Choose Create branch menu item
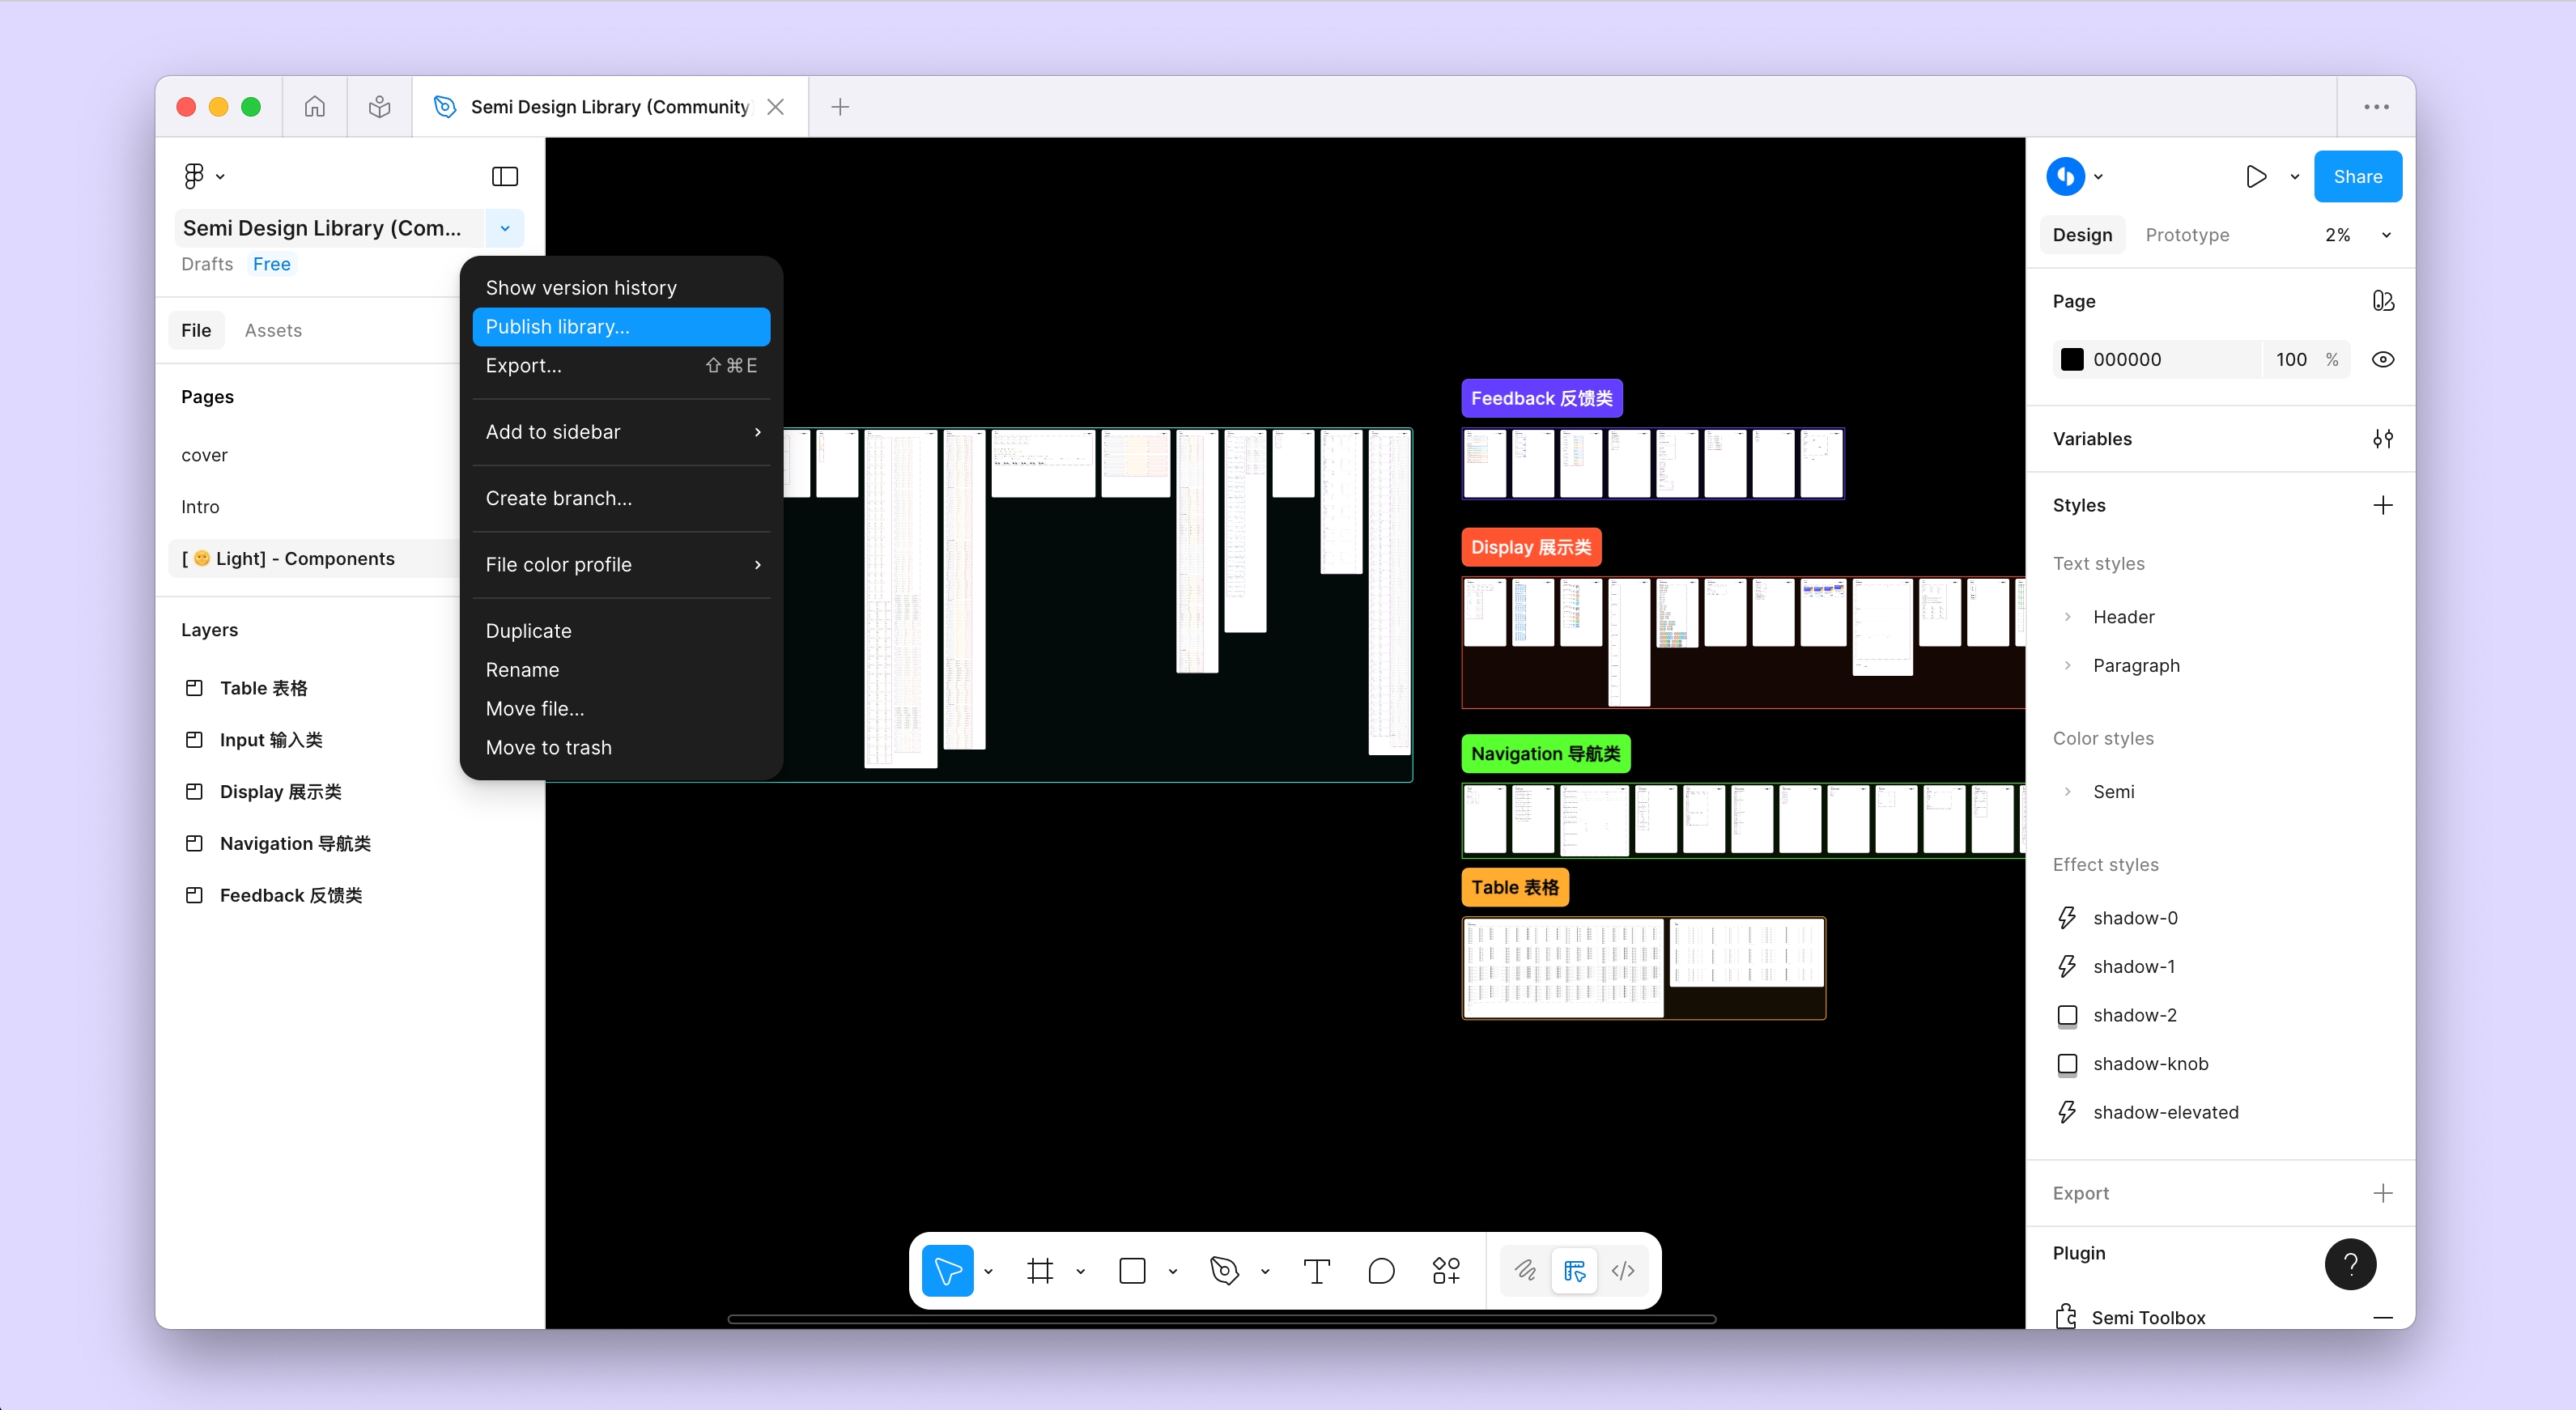The image size is (2576, 1410). tap(621, 498)
